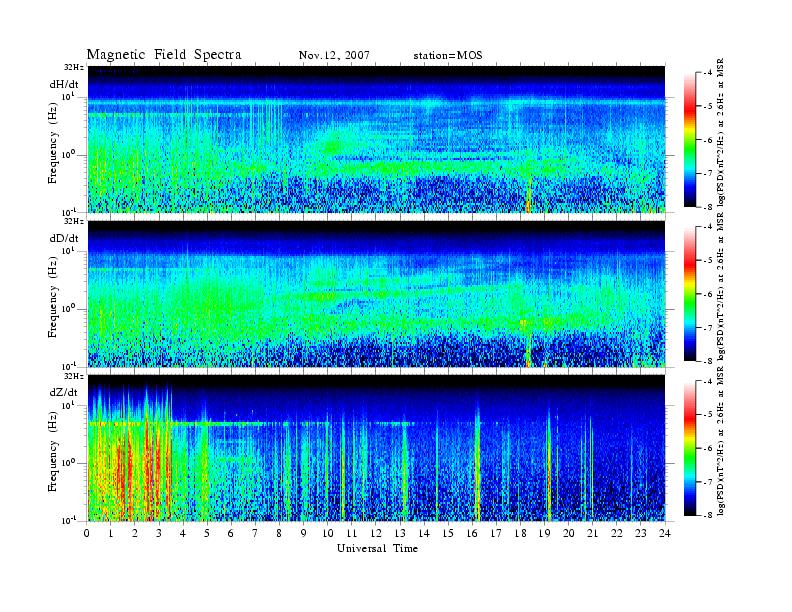The image size is (792, 612).
Task: Click the -4 value on the dZ/dt color scale
Action: [709, 381]
